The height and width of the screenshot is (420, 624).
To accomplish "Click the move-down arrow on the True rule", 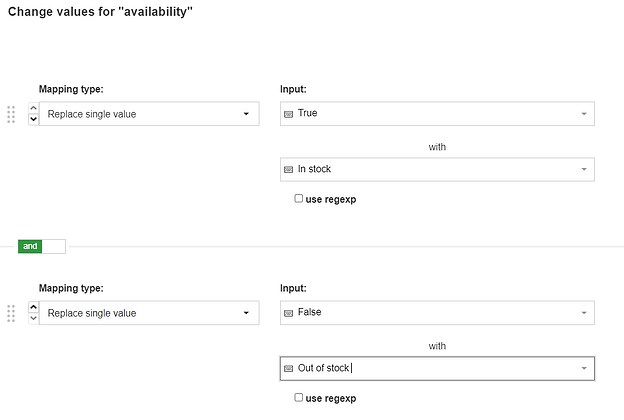I will (33, 120).
